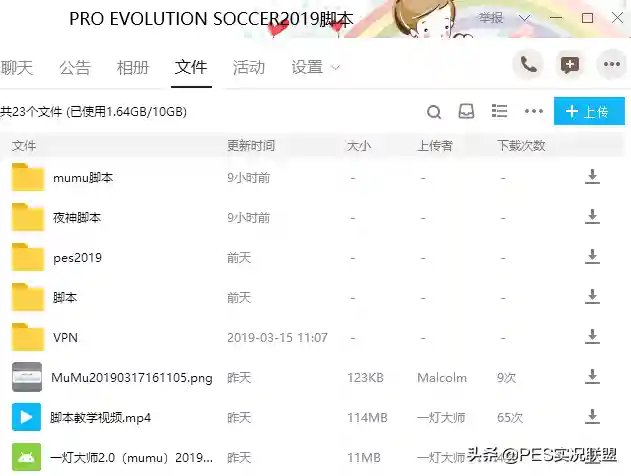
Task: Sort by 上传者 column header
Action: click(x=435, y=145)
